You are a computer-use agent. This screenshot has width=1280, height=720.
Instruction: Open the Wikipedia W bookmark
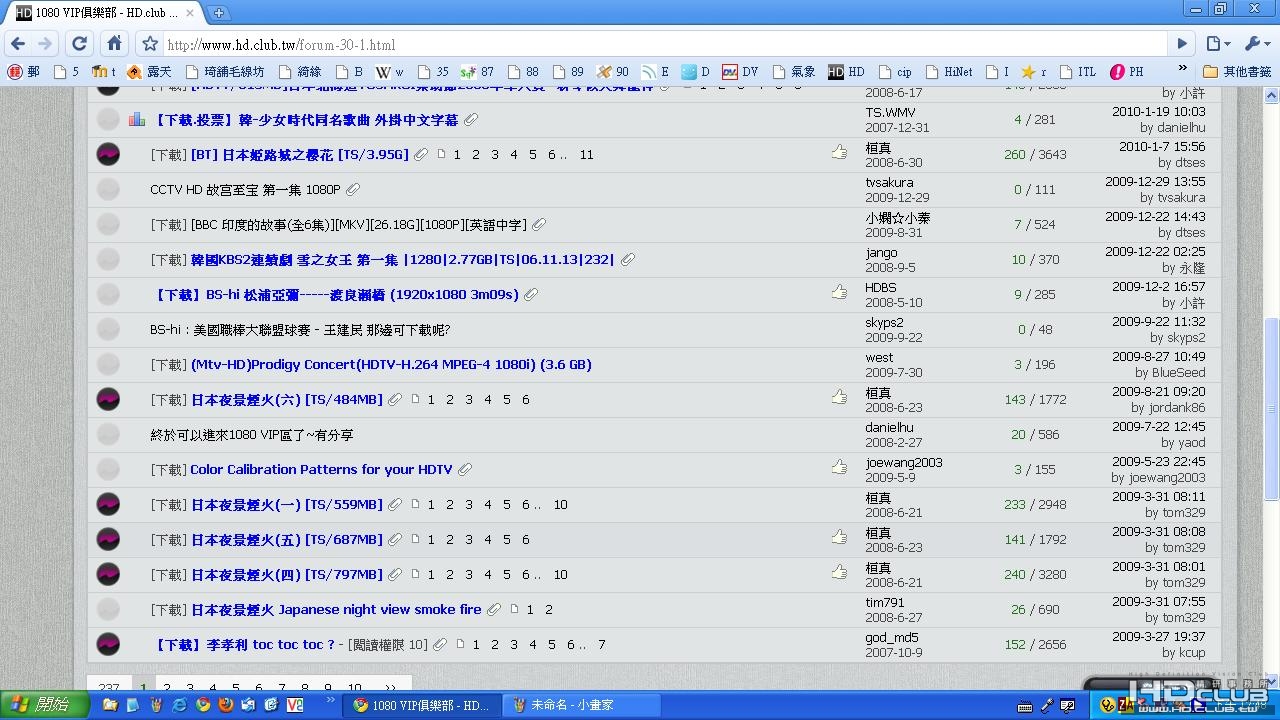pos(390,72)
